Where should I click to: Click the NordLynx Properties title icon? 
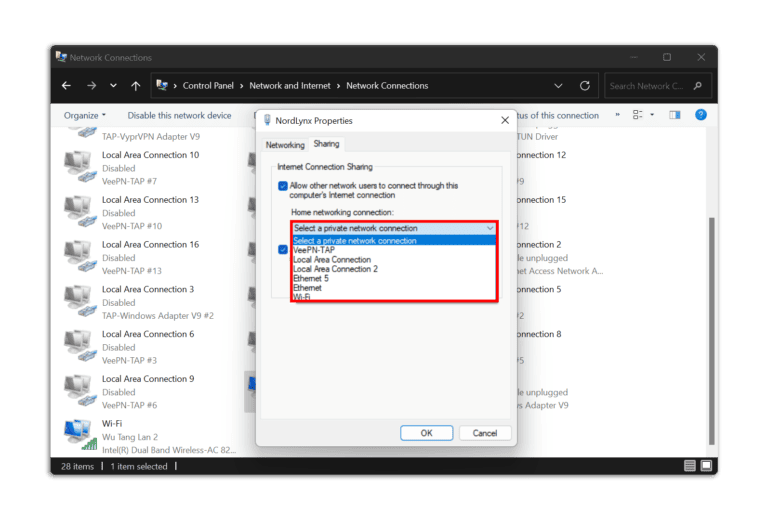(267, 120)
